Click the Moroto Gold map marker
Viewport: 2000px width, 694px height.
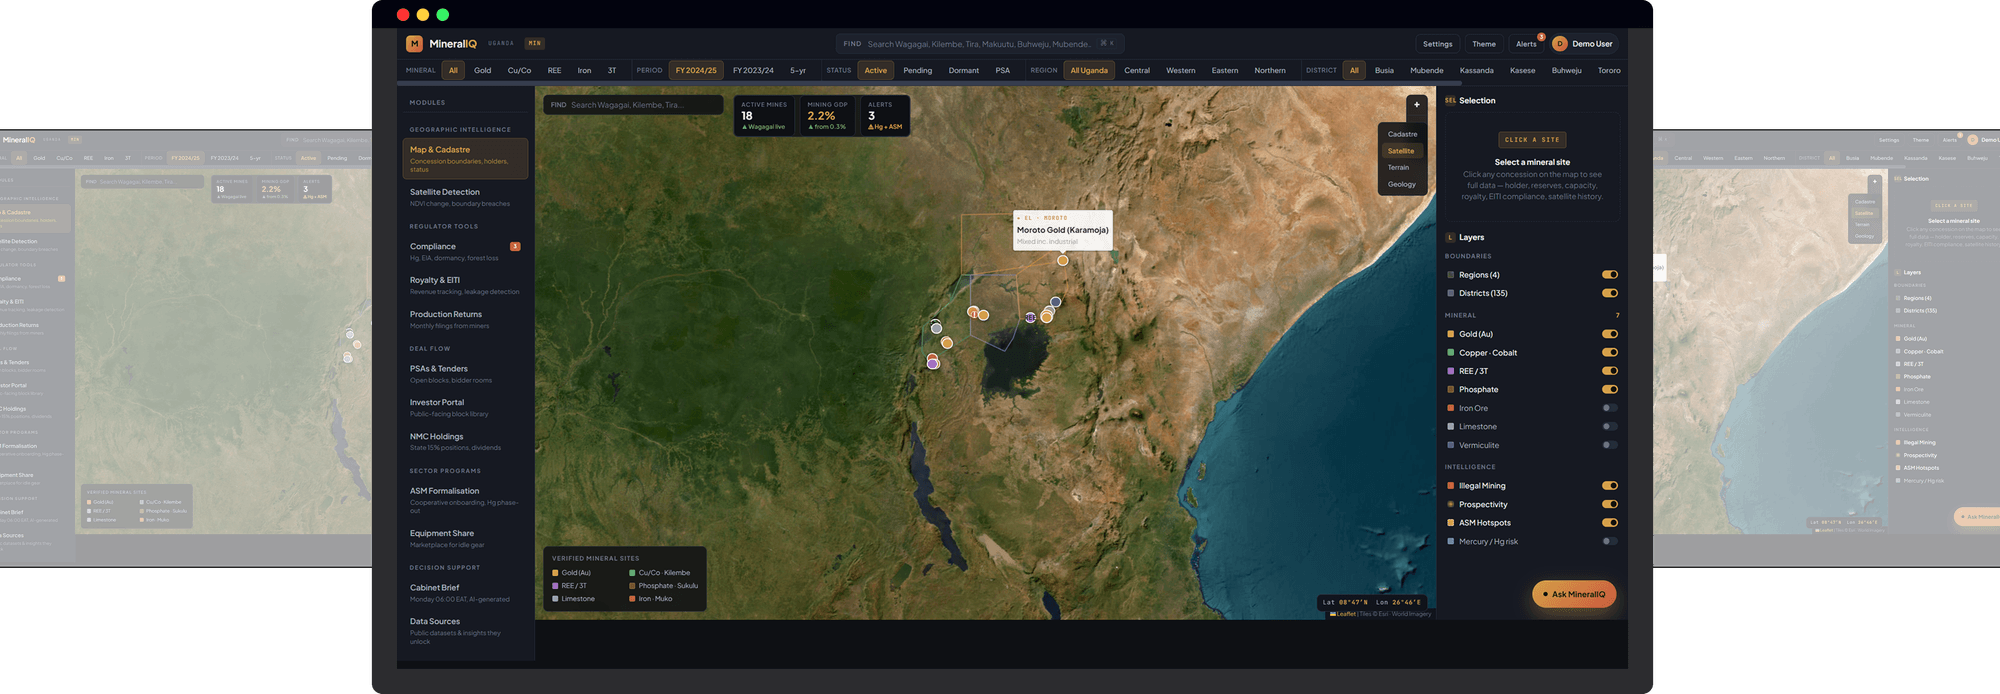tap(1063, 260)
